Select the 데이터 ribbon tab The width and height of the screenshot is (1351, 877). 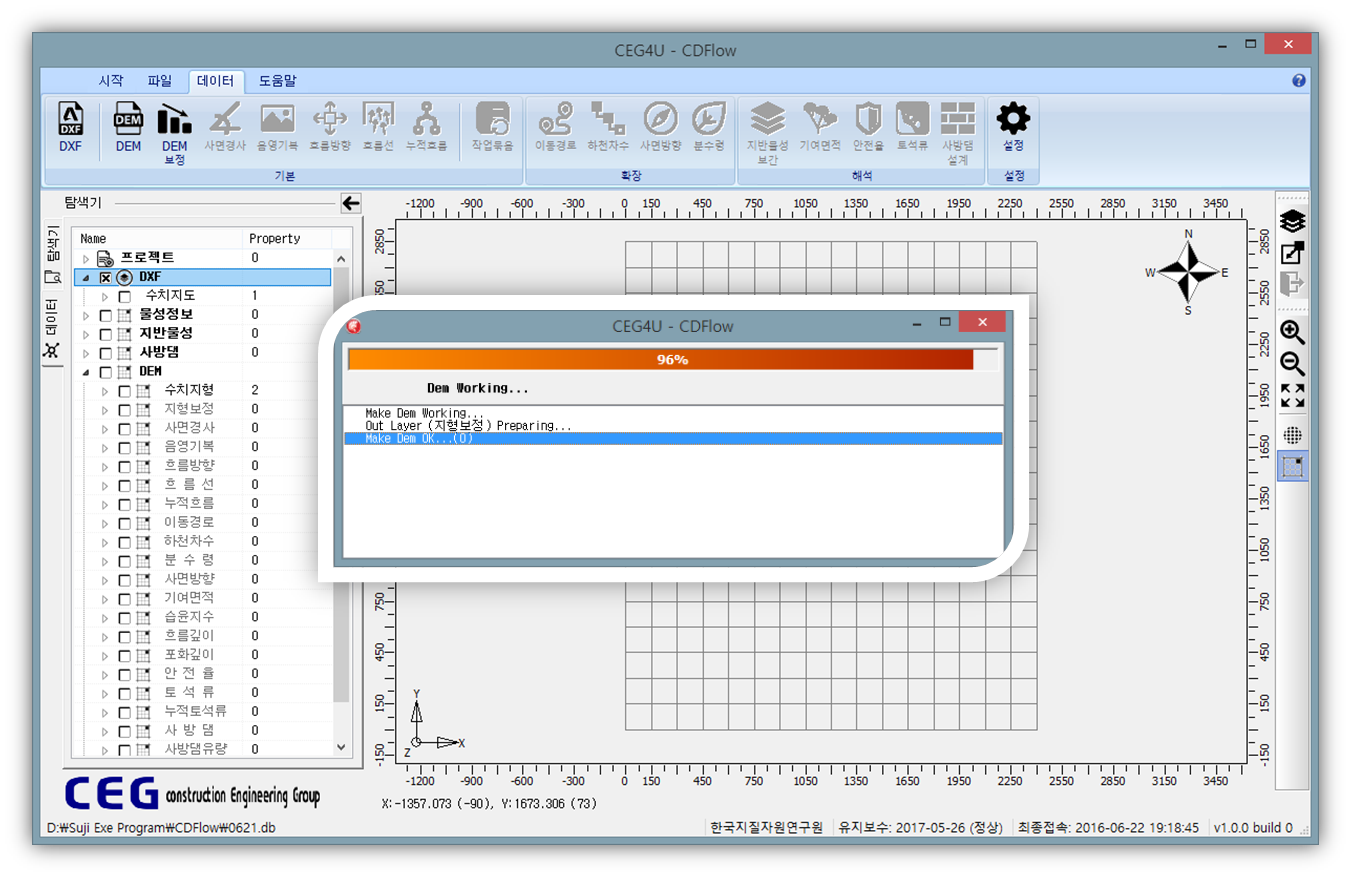pos(215,81)
